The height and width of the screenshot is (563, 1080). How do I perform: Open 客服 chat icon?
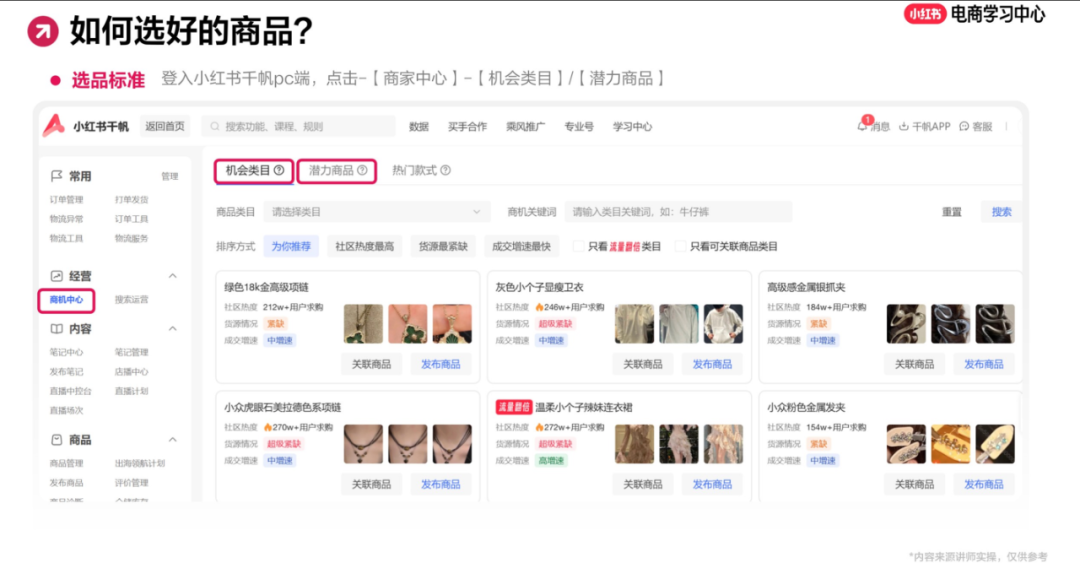tap(964, 127)
